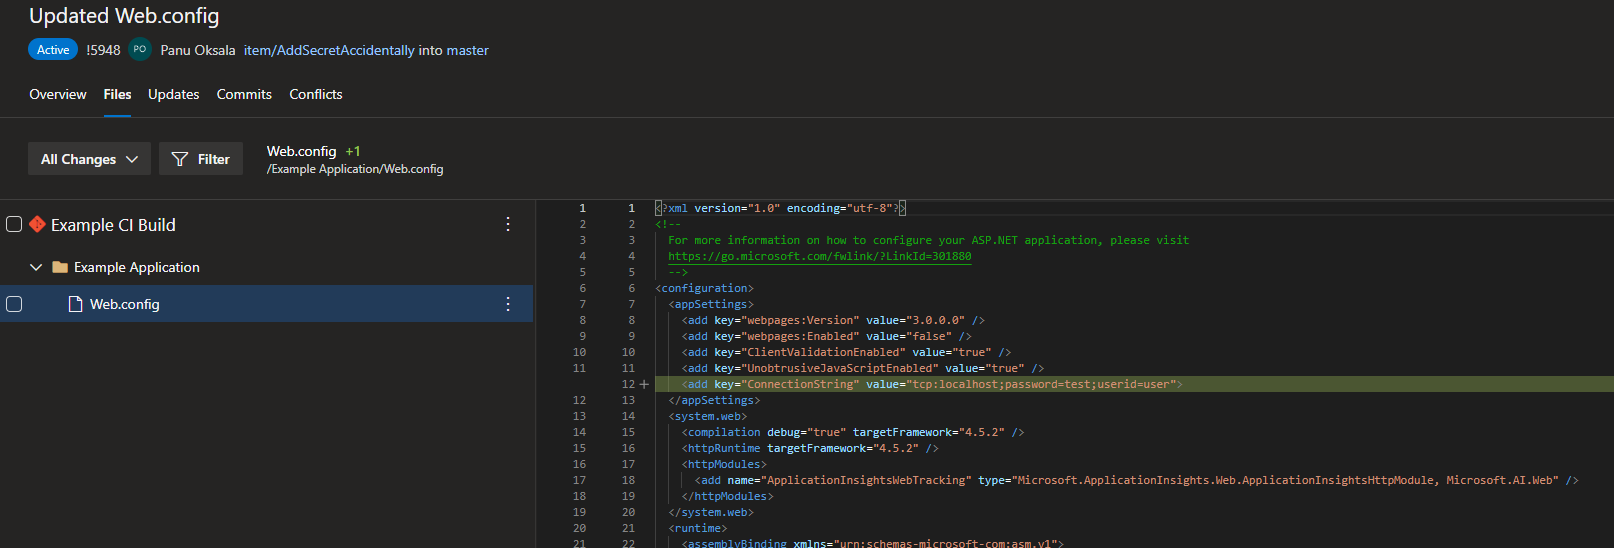Click the Web.config file icon in tree
This screenshot has width=1614, height=548.
[75, 304]
